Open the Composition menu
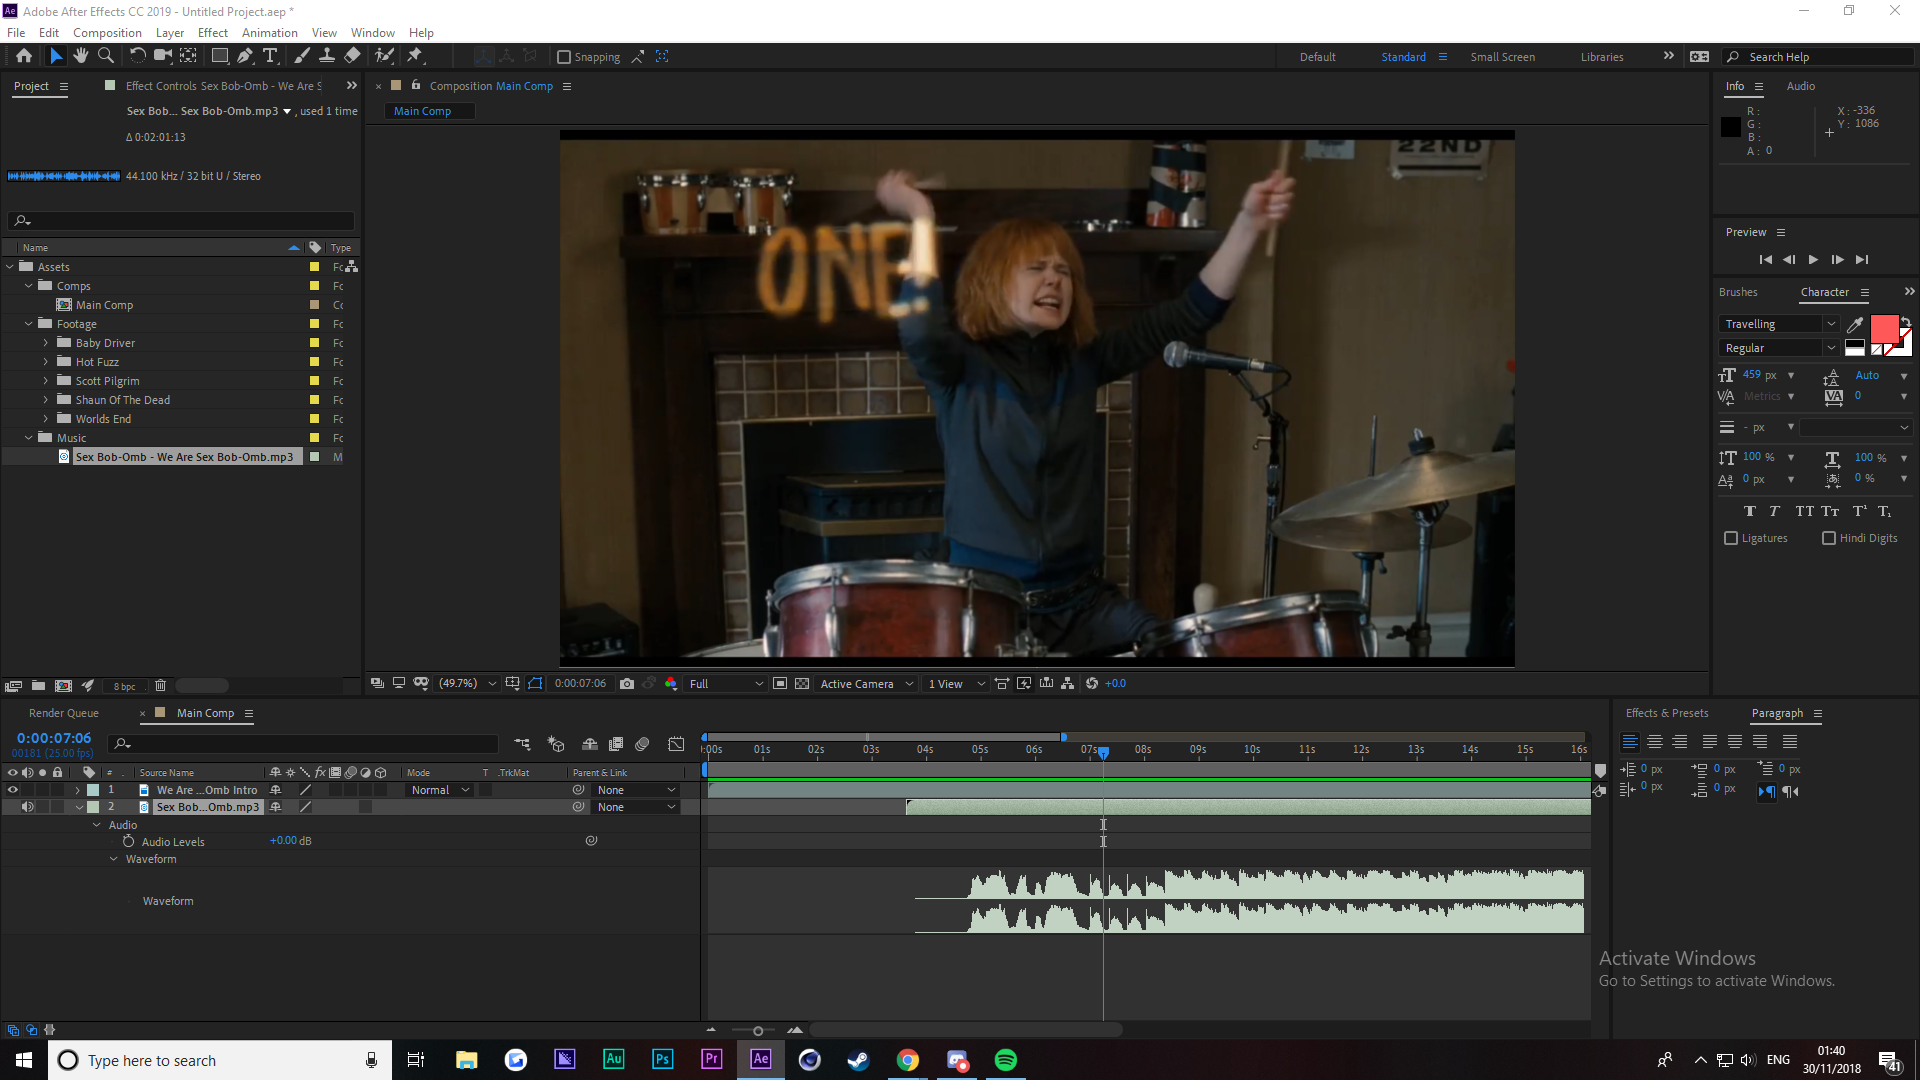Screen dimensions: 1920x1080 click(106, 32)
